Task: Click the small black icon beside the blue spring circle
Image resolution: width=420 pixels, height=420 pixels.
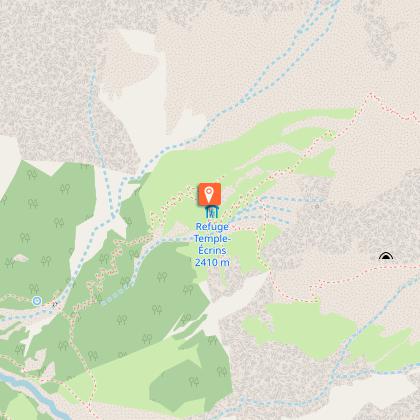Action: tap(55, 303)
